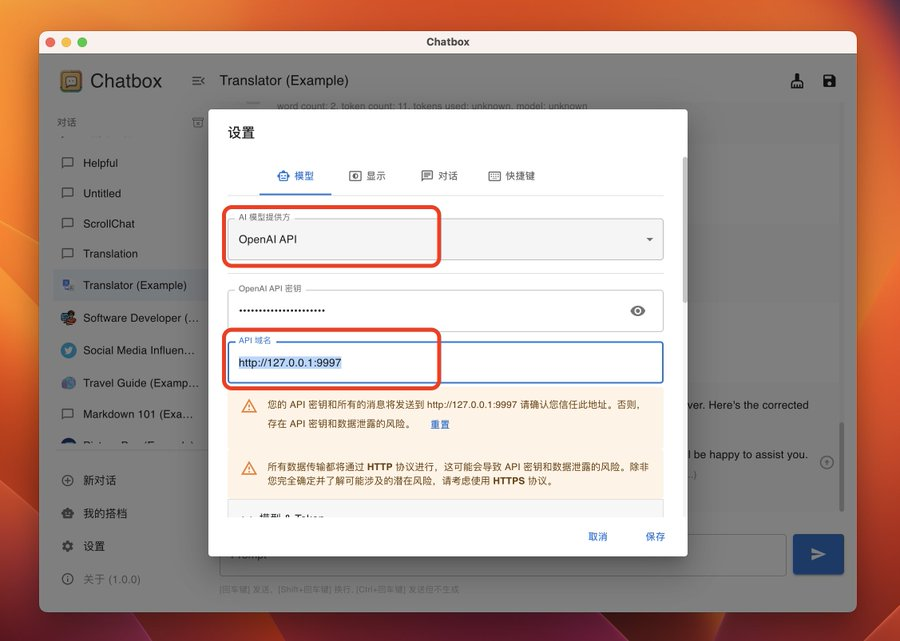Click the Translator (Example) conversation icon
This screenshot has height=641, width=900.
click(68, 284)
